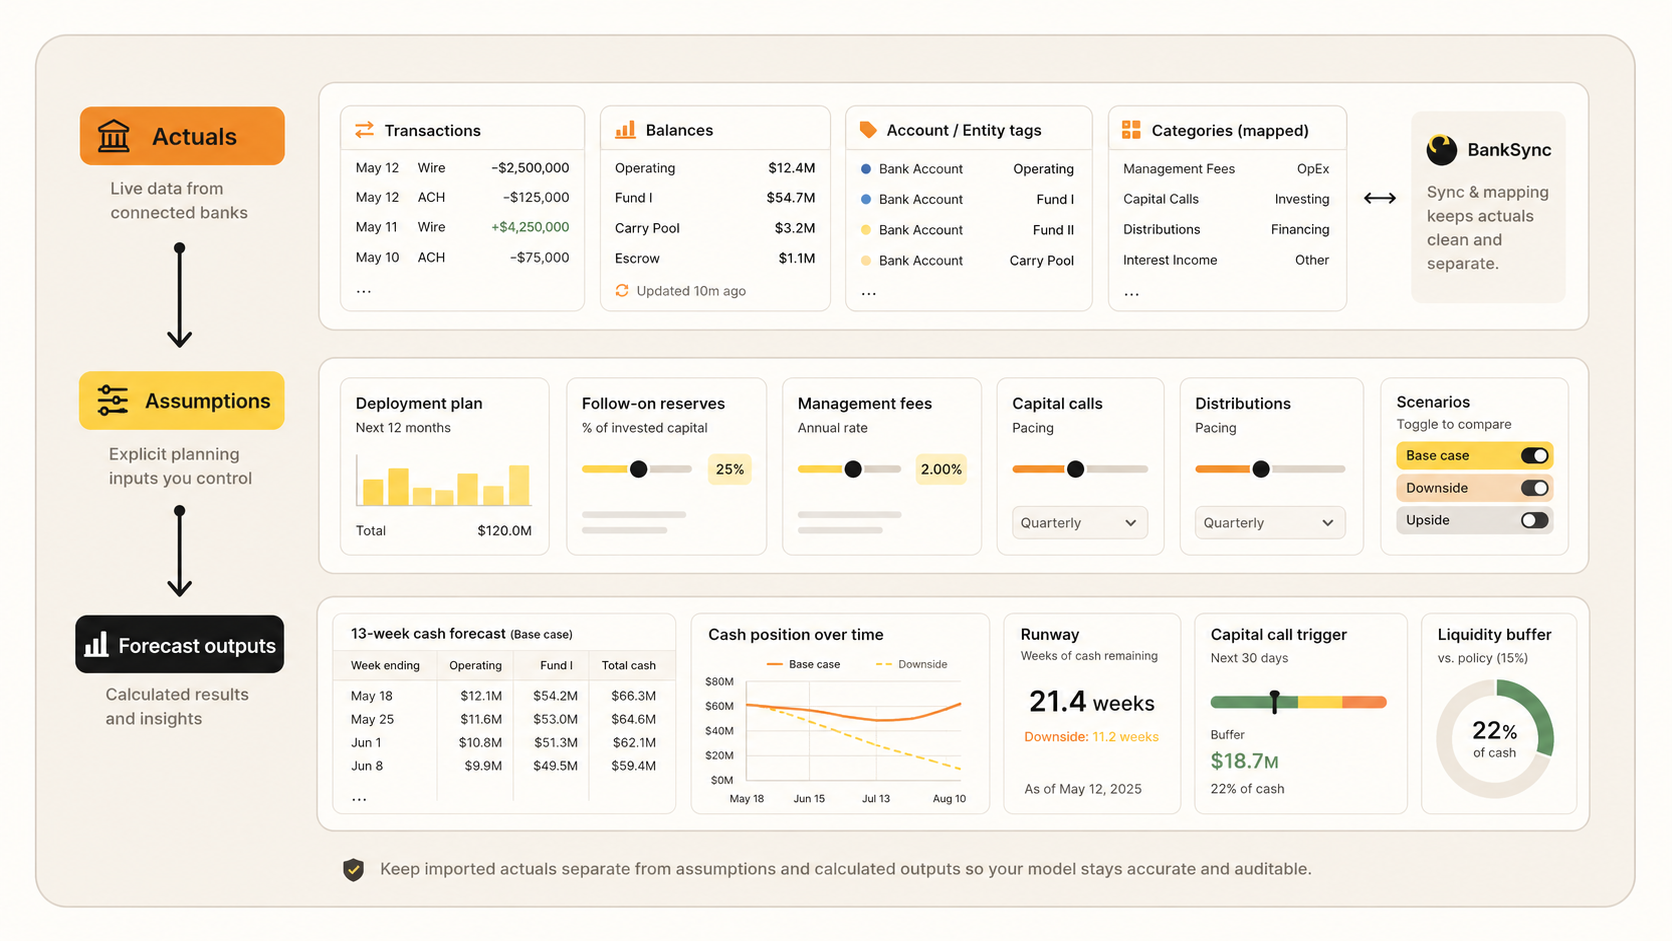Click the Account / Entity tags tag icon
Screen dimensions: 1672x941
(x=868, y=130)
